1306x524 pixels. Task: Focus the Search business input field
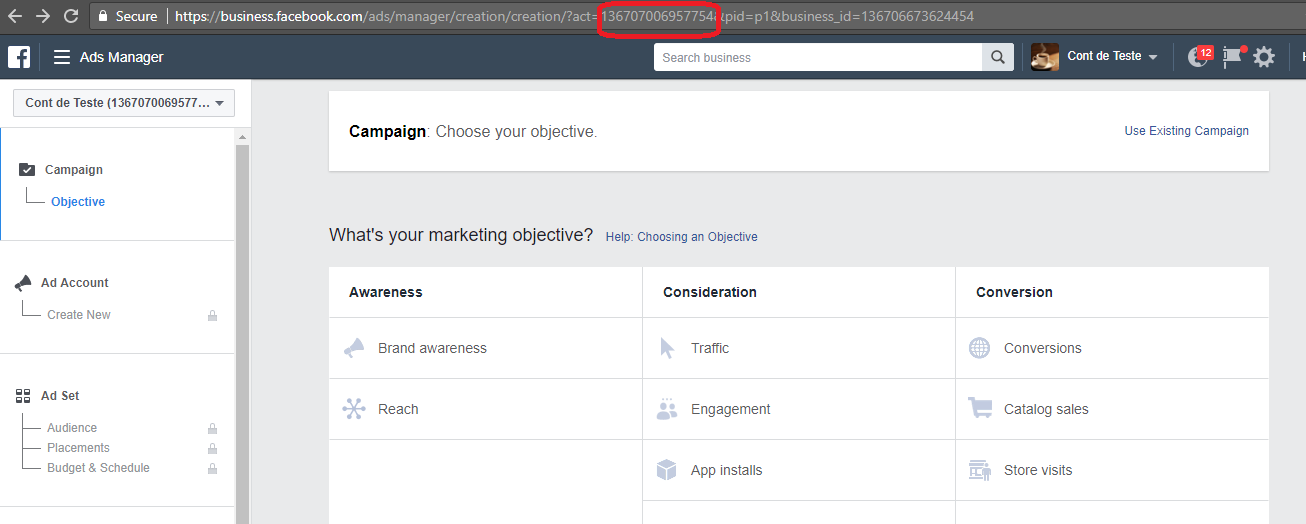(x=818, y=57)
